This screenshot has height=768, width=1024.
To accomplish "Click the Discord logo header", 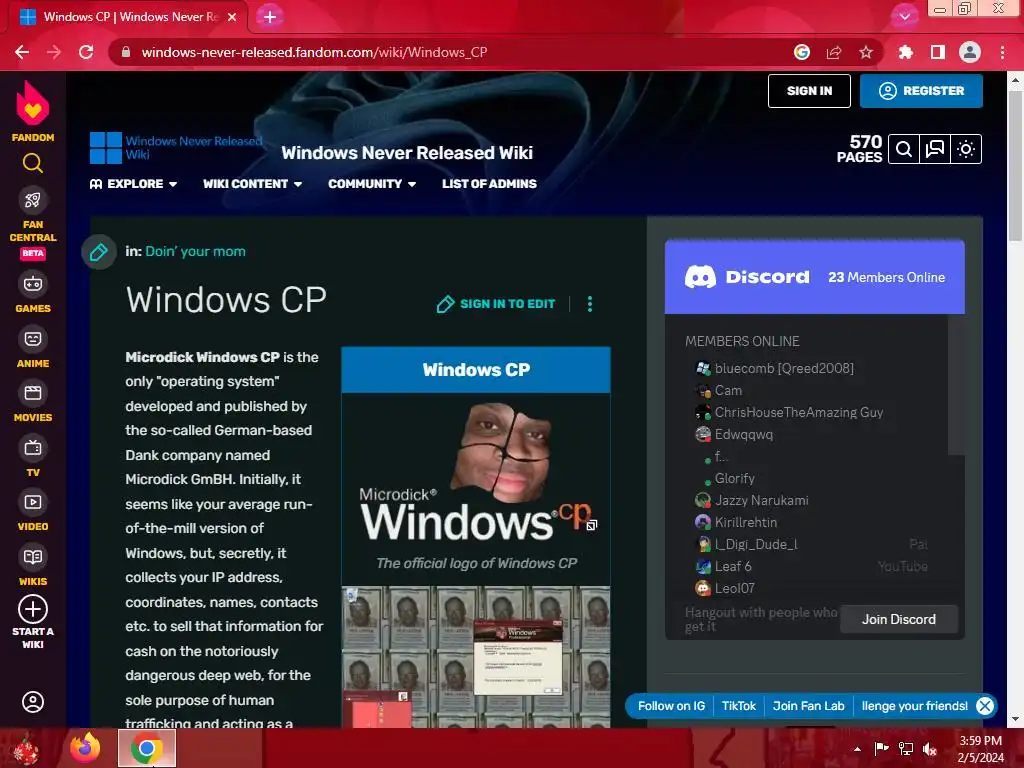I will pos(747,277).
